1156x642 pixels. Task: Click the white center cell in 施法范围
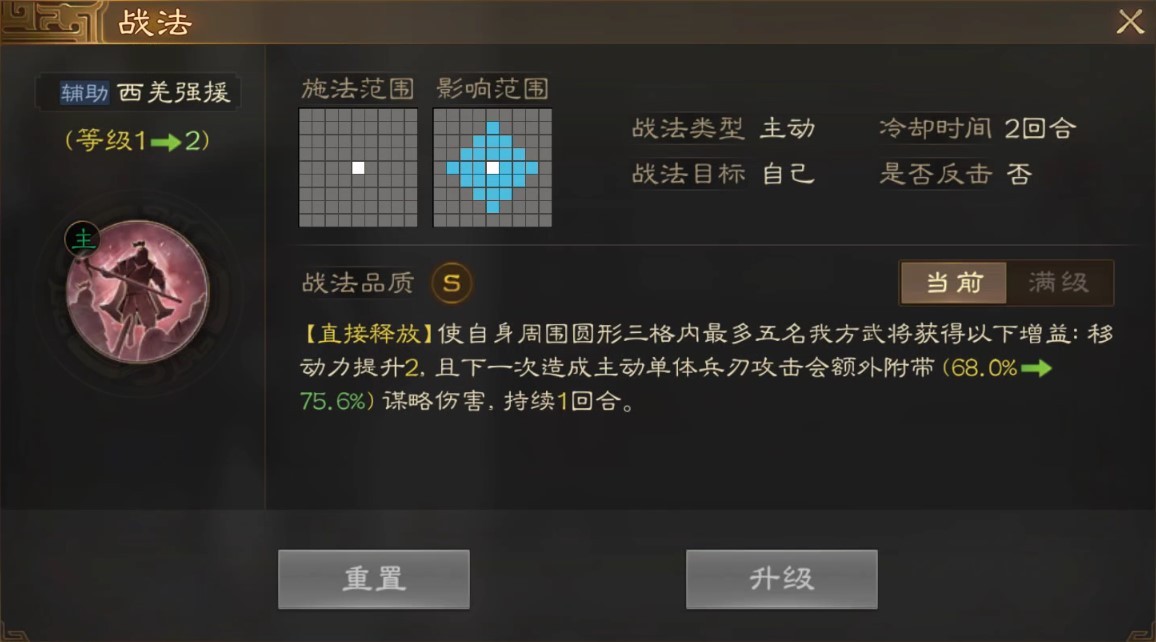pos(358,168)
